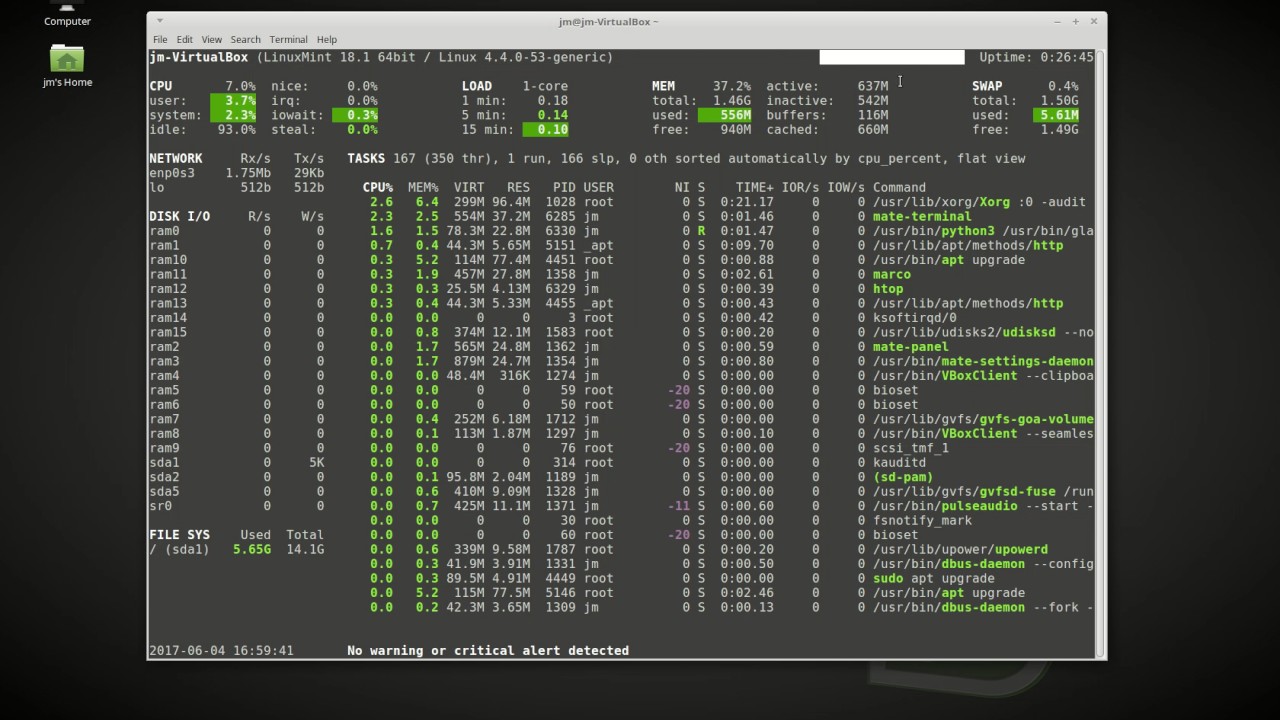The width and height of the screenshot is (1280, 720).
Task: Click the No warning or critical alert message
Action: pyautogui.click(x=488, y=650)
